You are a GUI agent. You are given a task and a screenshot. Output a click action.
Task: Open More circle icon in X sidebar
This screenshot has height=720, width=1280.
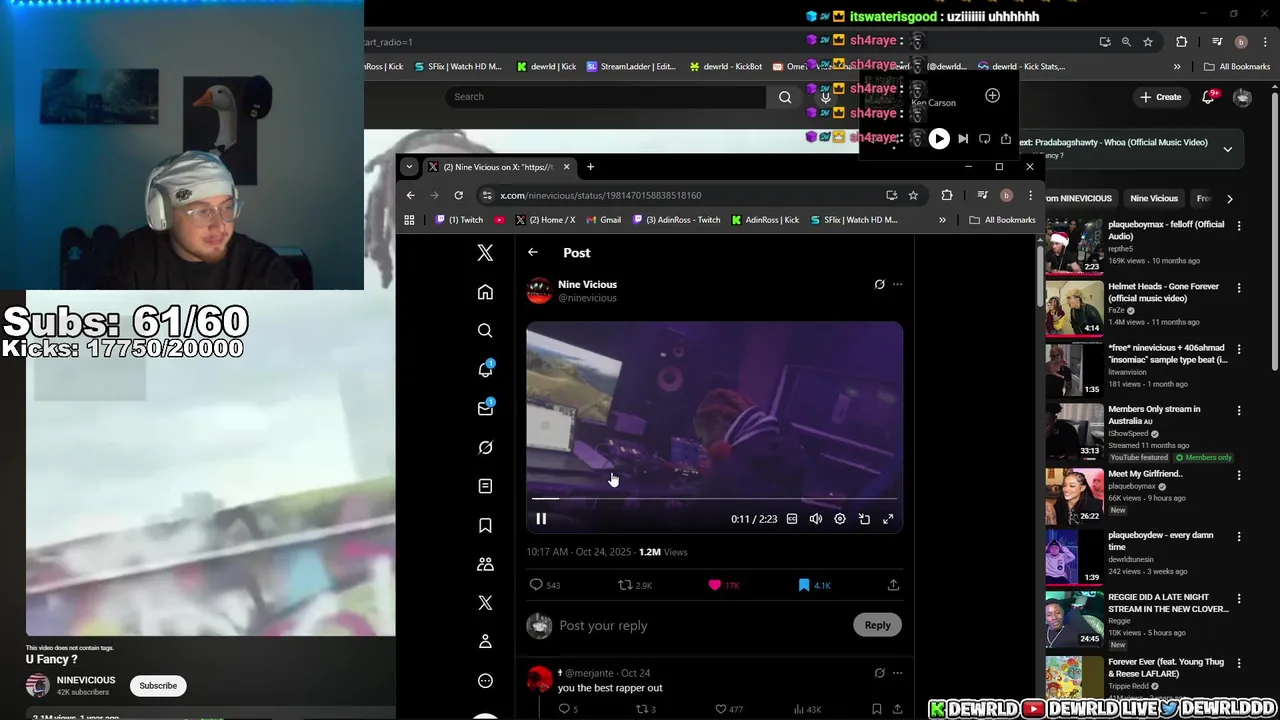[485, 680]
